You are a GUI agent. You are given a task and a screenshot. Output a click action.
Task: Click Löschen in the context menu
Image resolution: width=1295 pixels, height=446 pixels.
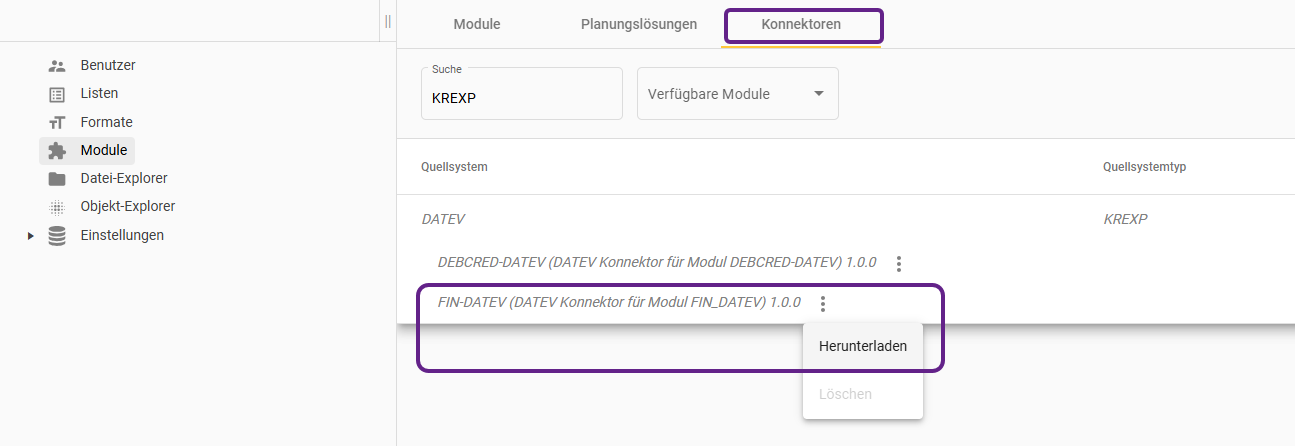click(845, 394)
